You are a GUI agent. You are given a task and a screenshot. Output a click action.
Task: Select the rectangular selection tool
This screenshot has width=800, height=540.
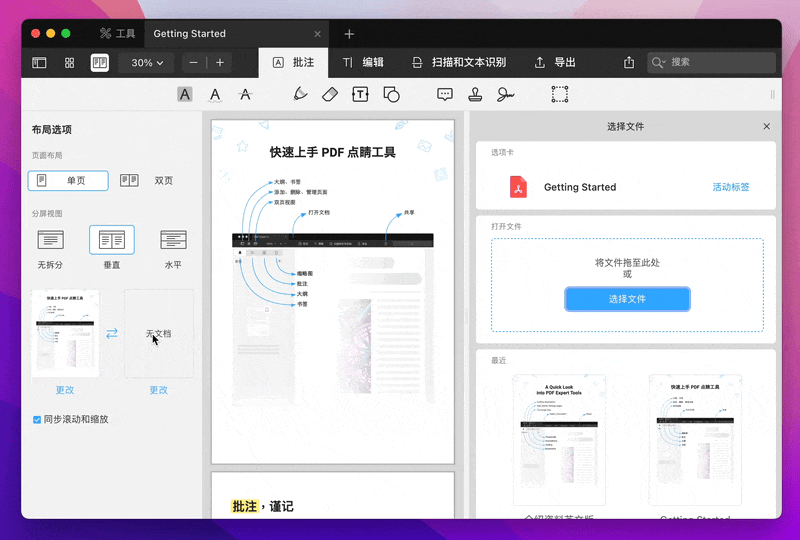tap(560, 94)
